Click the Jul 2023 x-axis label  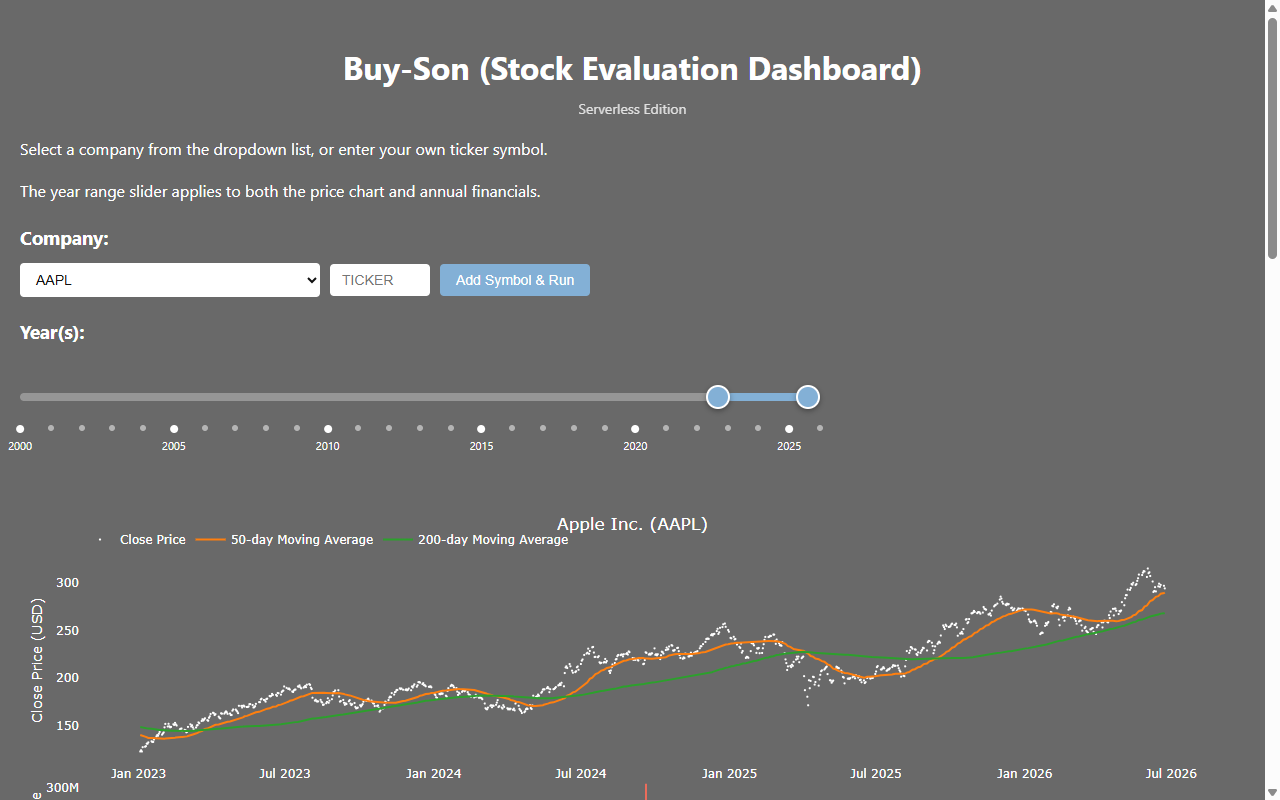pyautogui.click(x=285, y=773)
